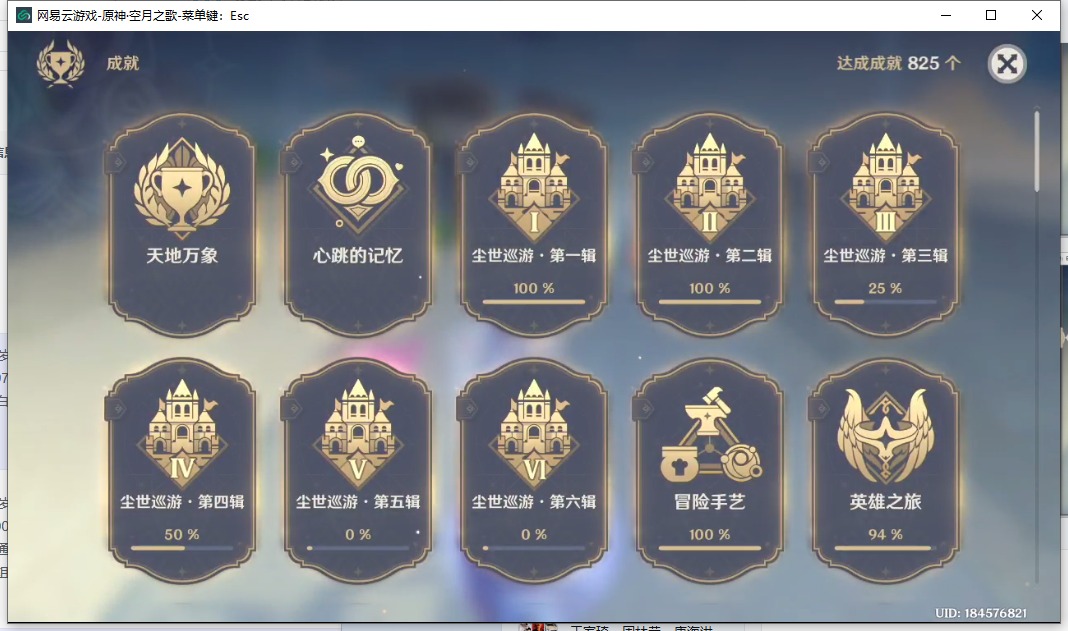Click the 心跳的记忆 card label
The image size is (1068, 631).
(358, 256)
